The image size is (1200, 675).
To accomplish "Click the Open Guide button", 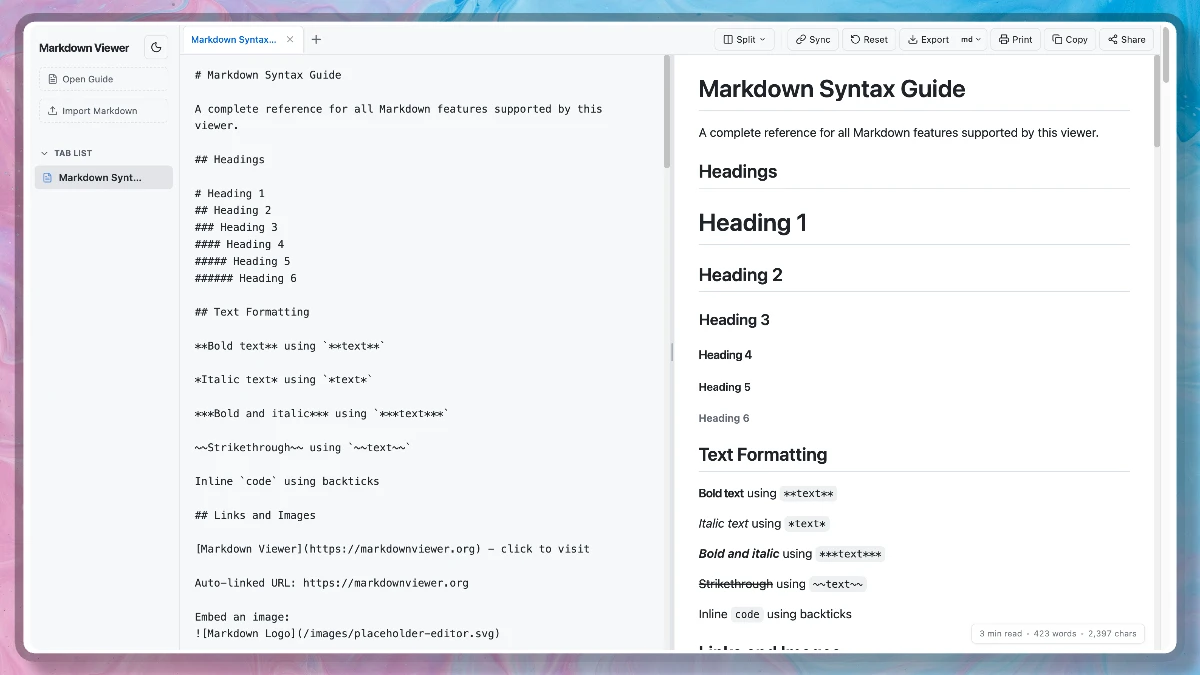I will [x=103, y=79].
